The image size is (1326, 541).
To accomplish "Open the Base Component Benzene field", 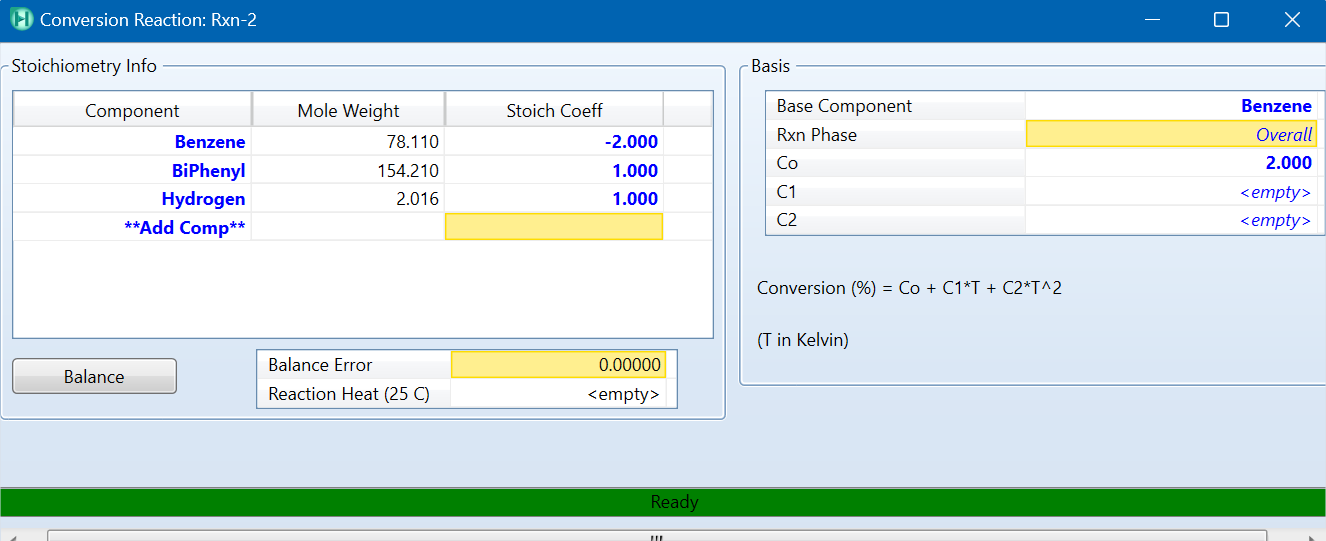I will (x=1171, y=105).
